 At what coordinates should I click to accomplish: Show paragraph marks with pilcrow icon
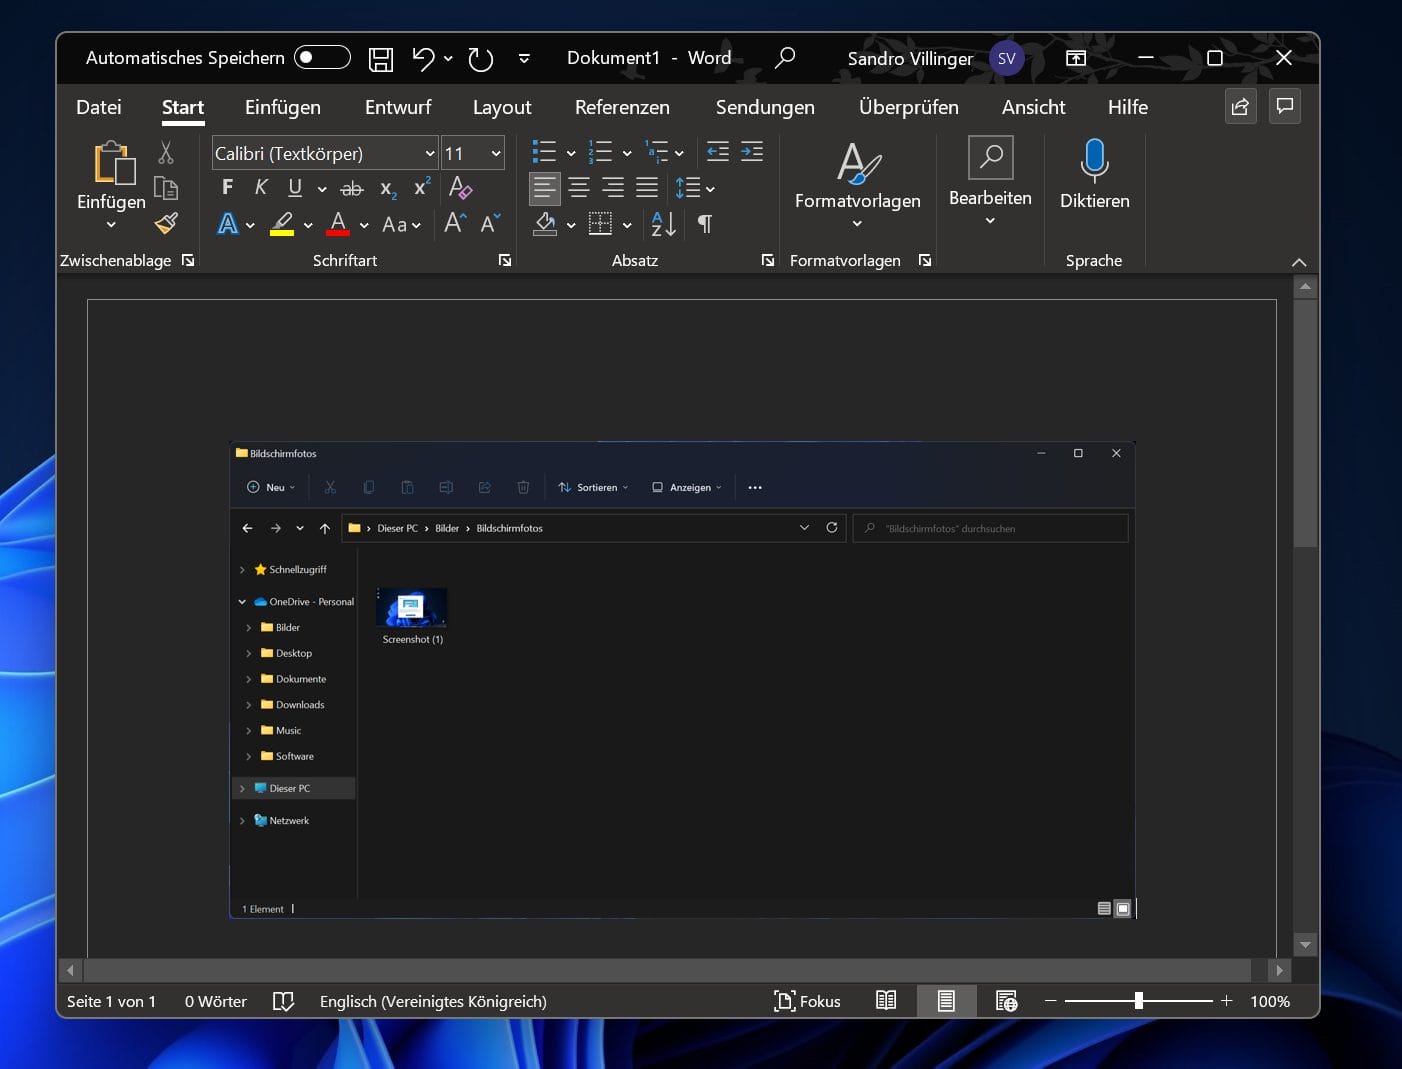click(x=705, y=224)
